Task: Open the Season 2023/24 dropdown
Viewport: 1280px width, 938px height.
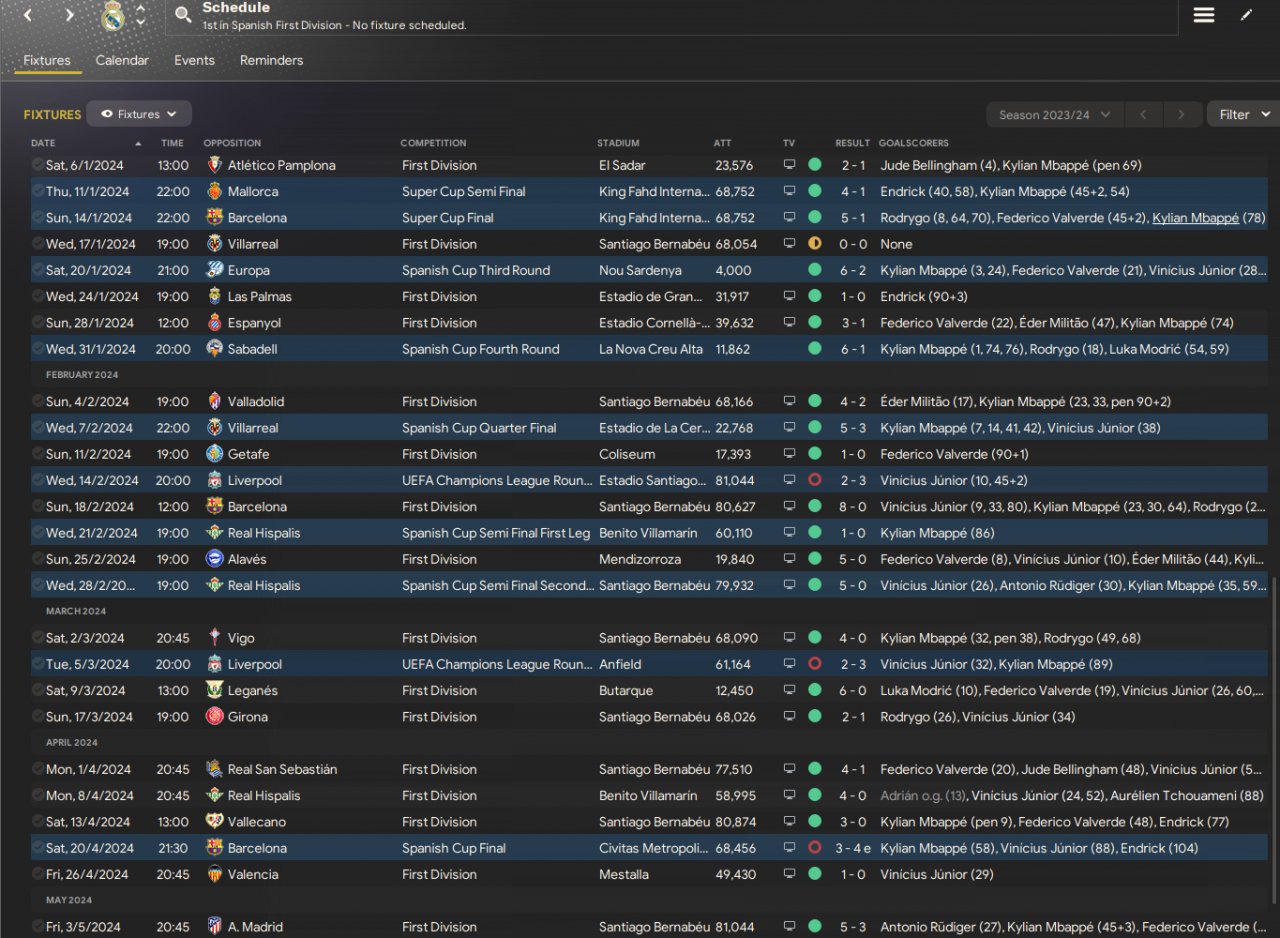Action: 1055,115
